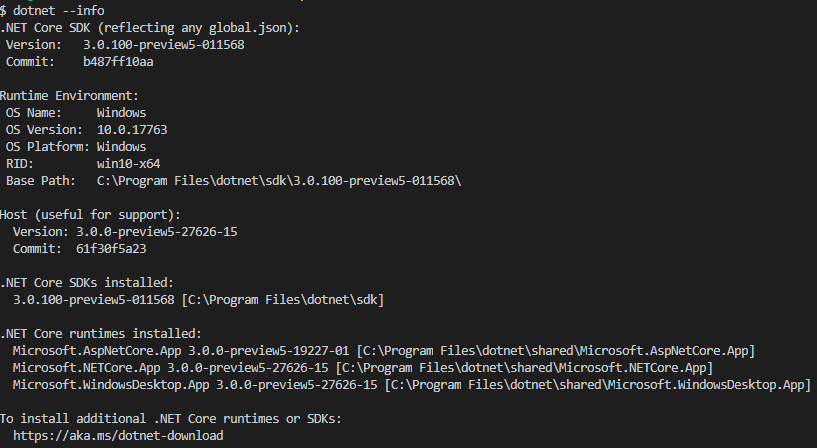This screenshot has height=448, width=817.
Task: Click the OS Name Windows value
Action: [121, 113]
